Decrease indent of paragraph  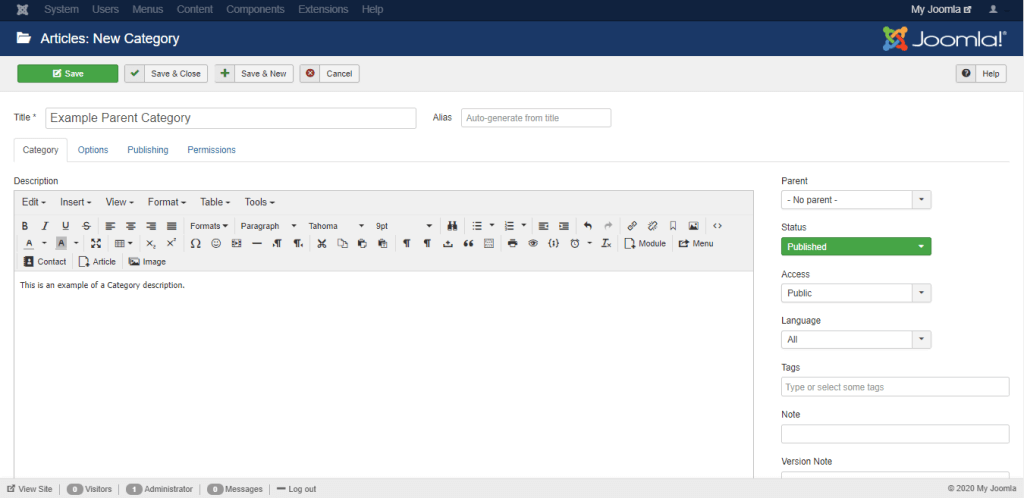(x=543, y=226)
